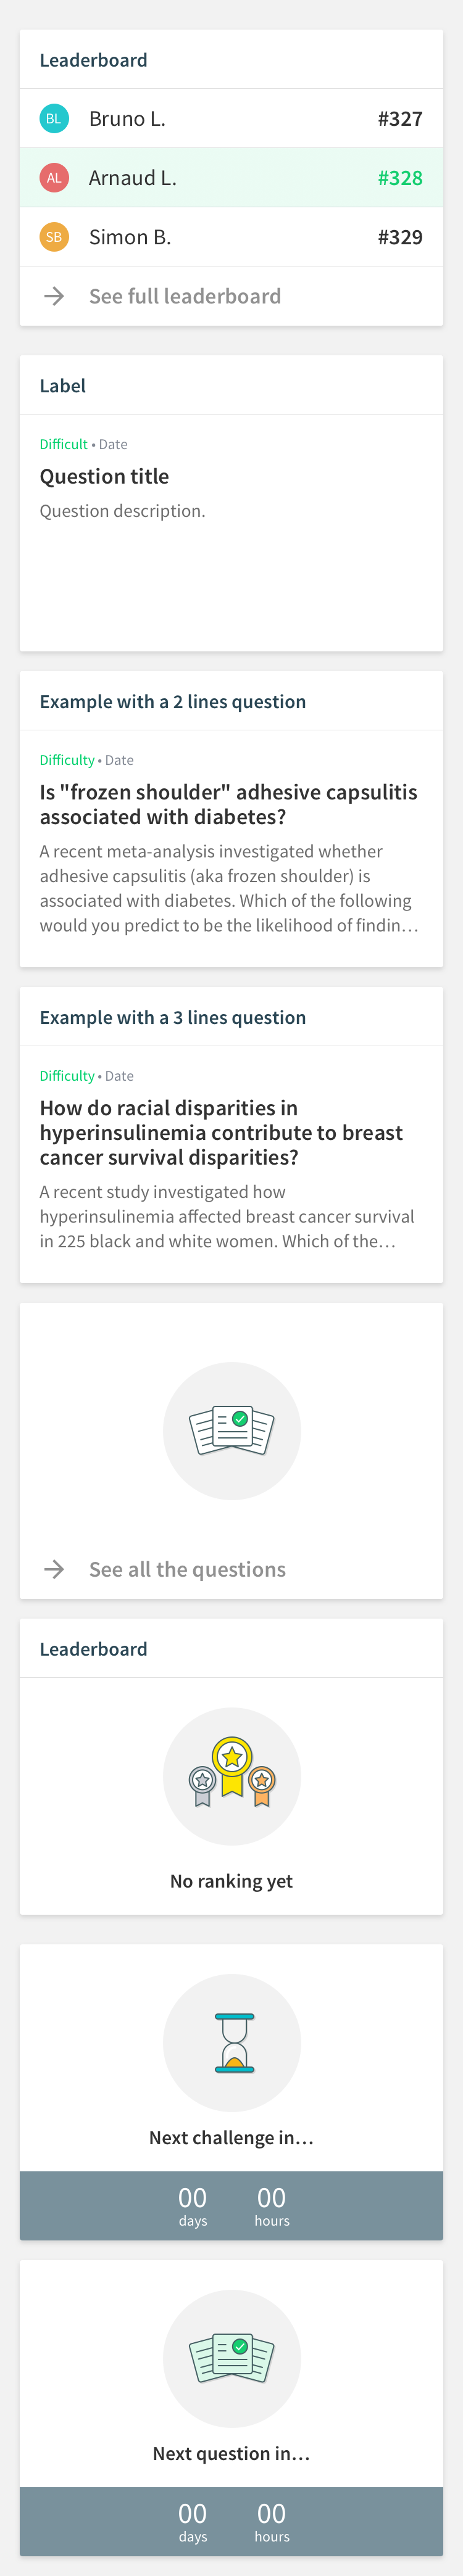Screen dimensions: 463x2576
Task: Open See all the questions link
Action: (x=188, y=1569)
